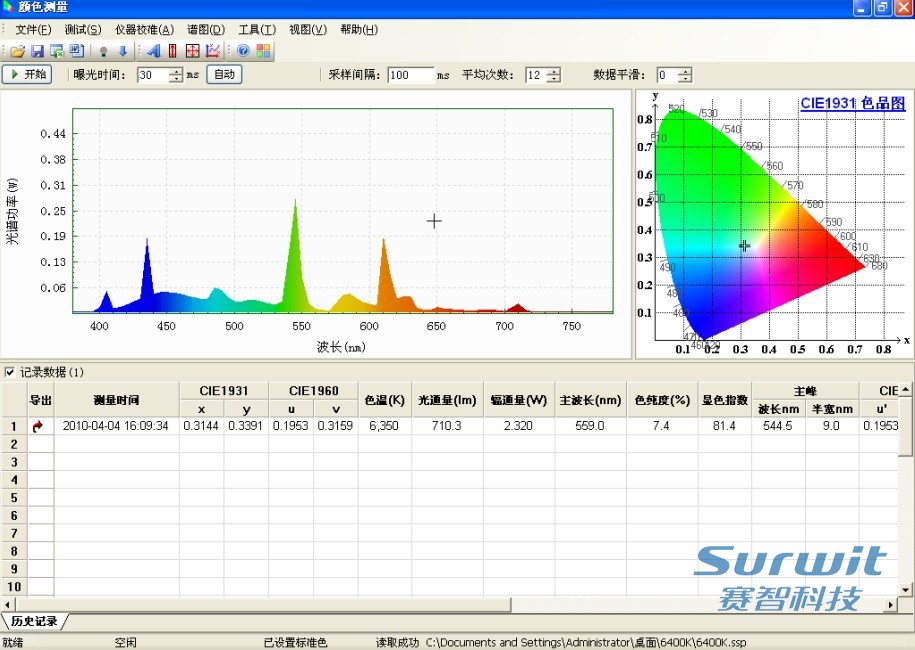Screen dimensions: 915x650
Task: Select the 历史记录 tab
Action: (x=34, y=621)
